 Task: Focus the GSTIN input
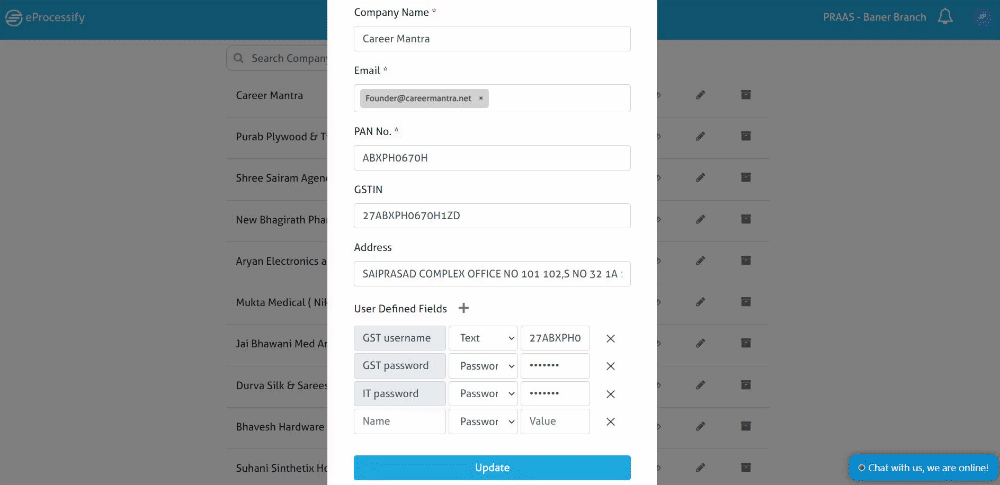click(492, 216)
